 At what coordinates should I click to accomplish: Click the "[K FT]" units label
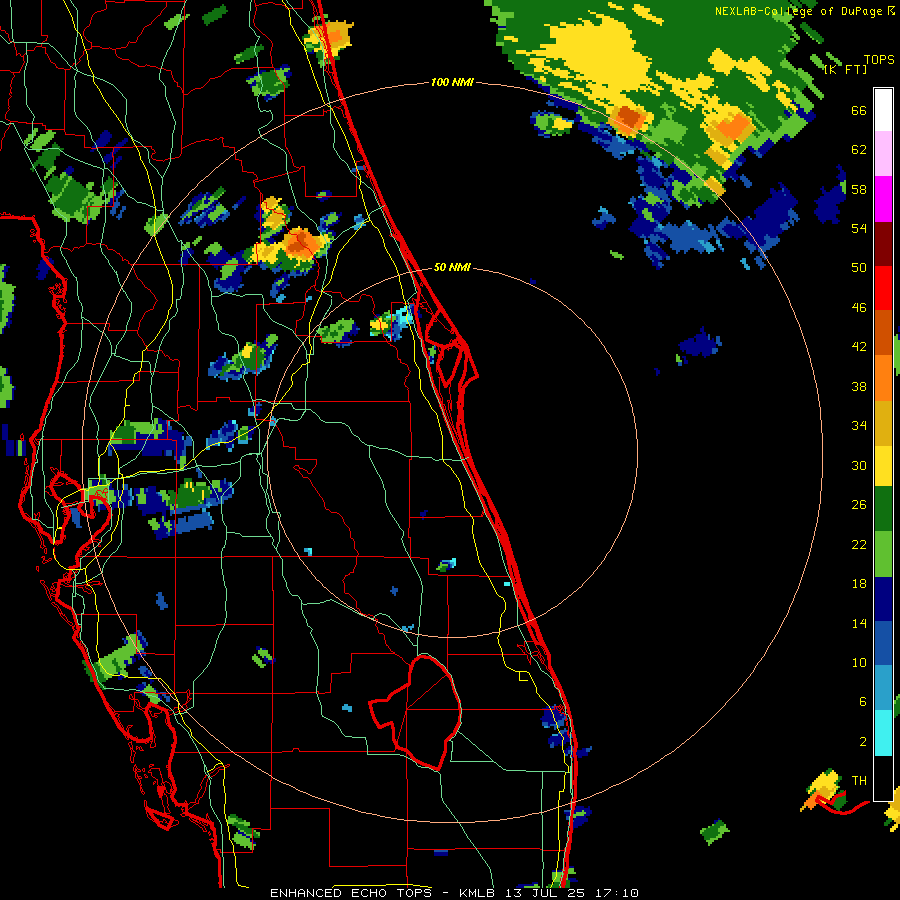tap(845, 69)
